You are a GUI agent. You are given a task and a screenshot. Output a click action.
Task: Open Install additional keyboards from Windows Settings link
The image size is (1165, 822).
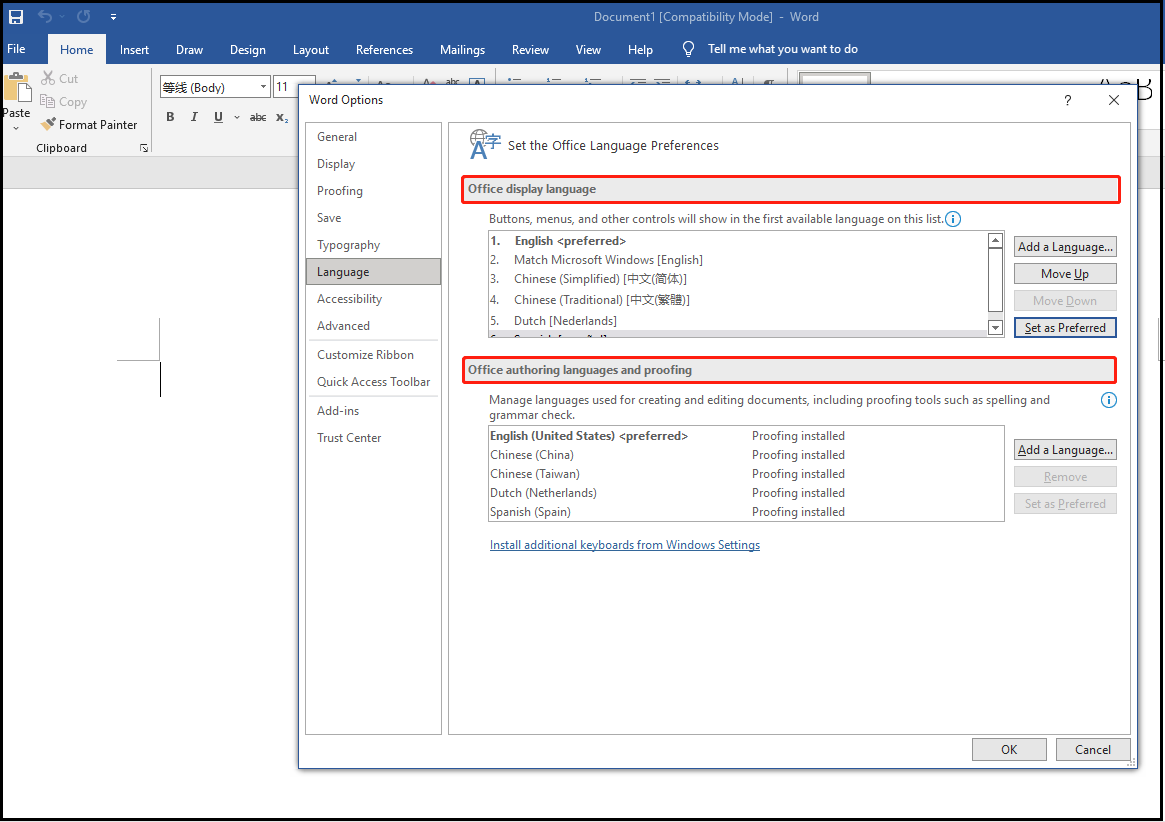624,545
